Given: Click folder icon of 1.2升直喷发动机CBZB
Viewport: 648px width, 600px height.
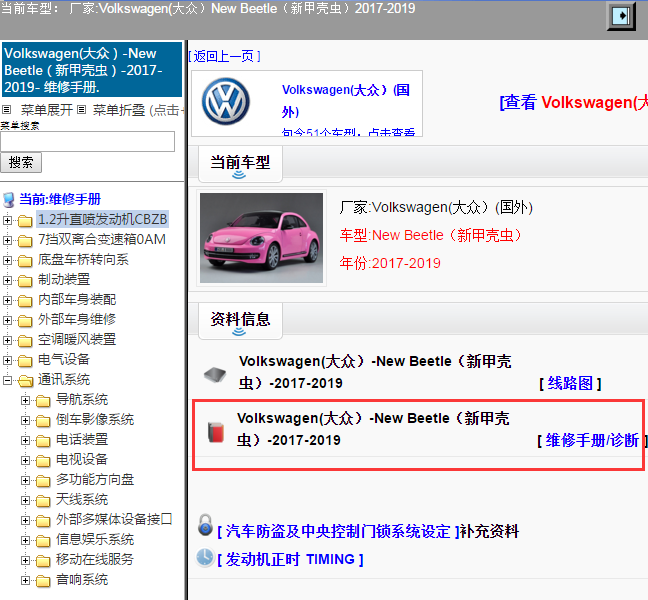Looking at the screenshot, I should [x=25, y=221].
